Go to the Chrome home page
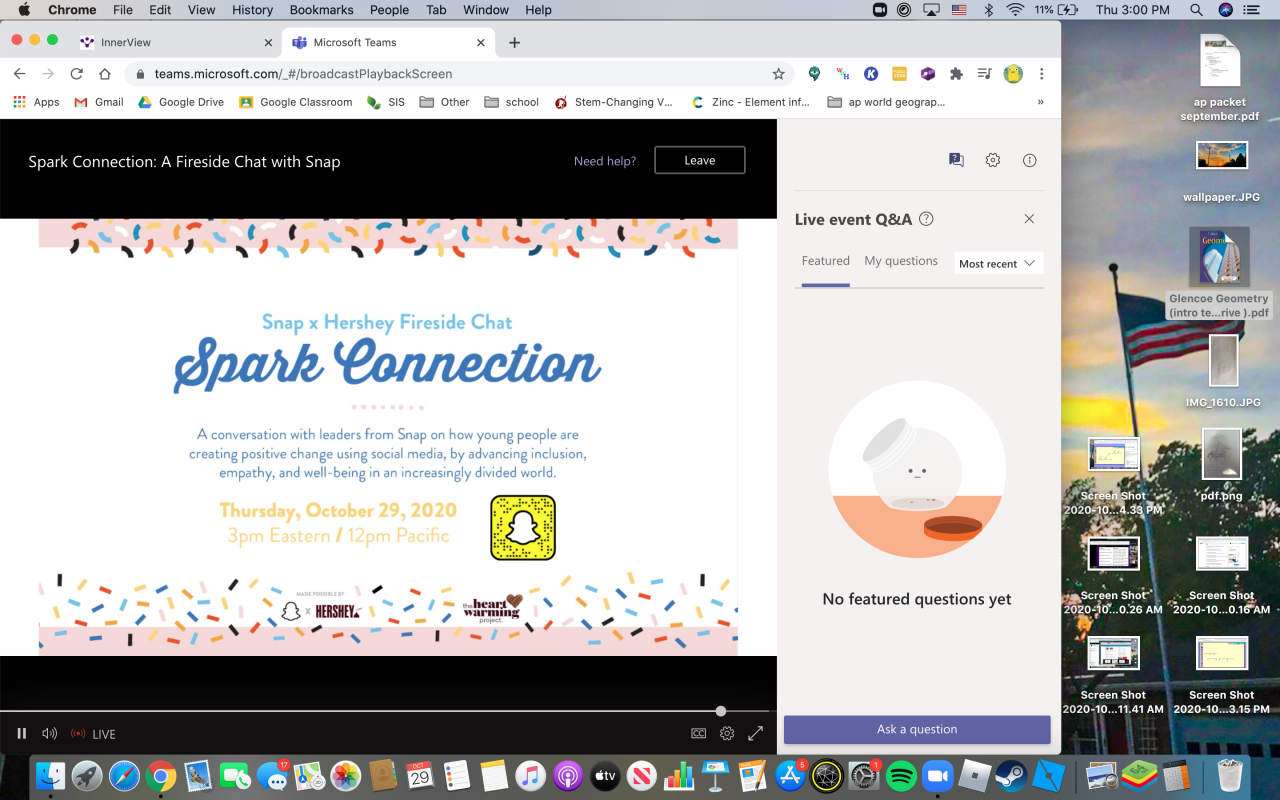The width and height of the screenshot is (1280, 800). 104,74
